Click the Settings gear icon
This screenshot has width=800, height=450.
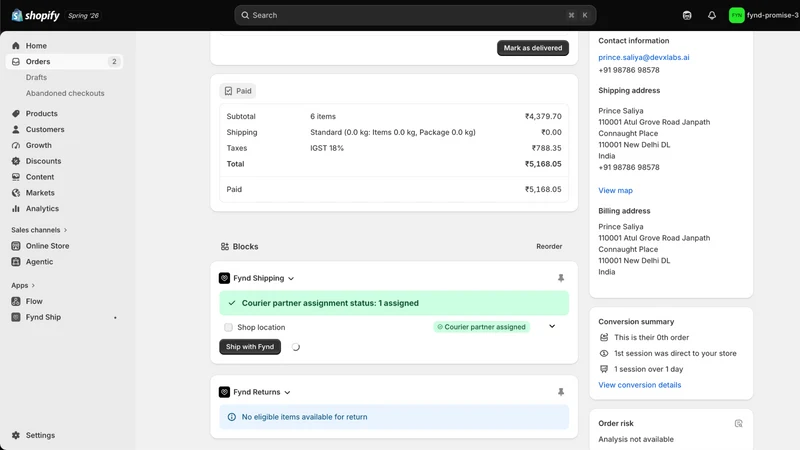pos(16,435)
